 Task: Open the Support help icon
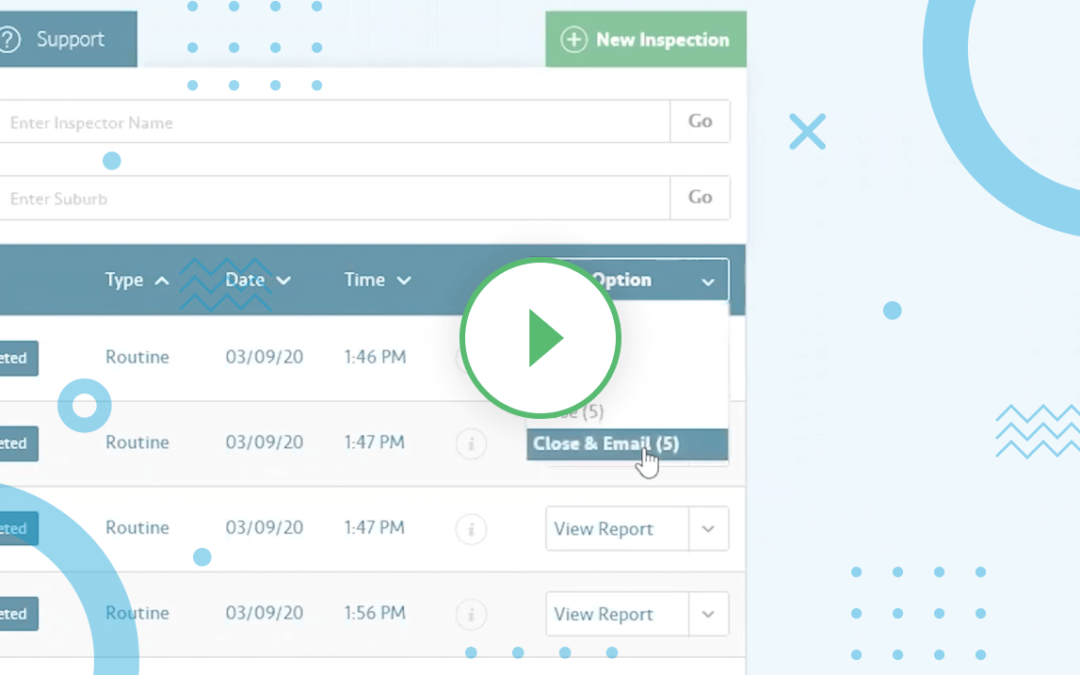pyautogui.click(x=9, y=39)
